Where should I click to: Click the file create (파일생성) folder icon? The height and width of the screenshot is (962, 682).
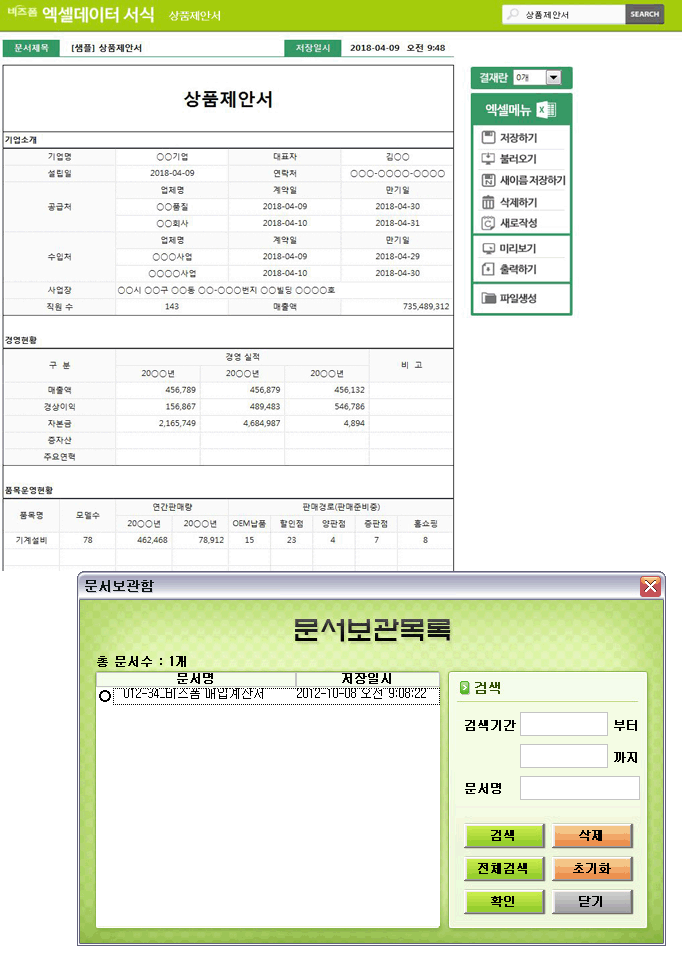pos(488,298)
